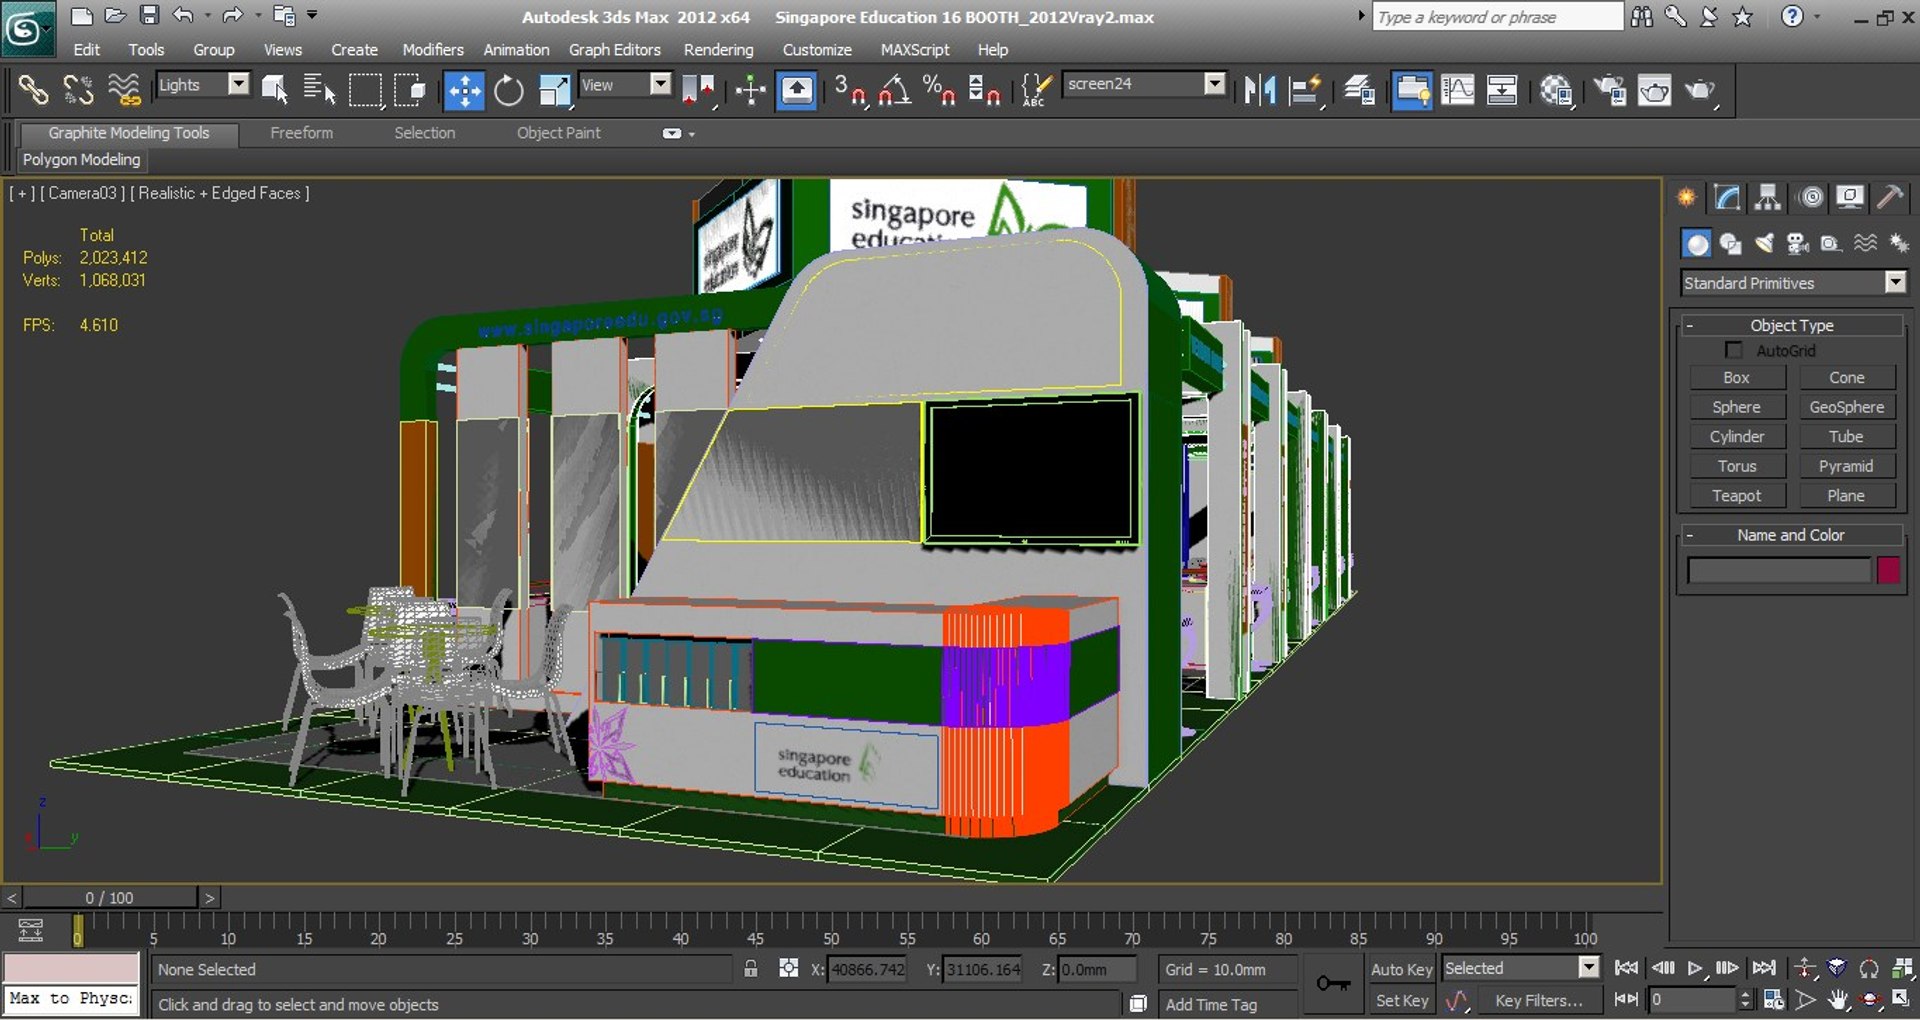Open Edit Named Selection Sets
This screenshot has height=1020, width=1920.
coord(1036,90)
